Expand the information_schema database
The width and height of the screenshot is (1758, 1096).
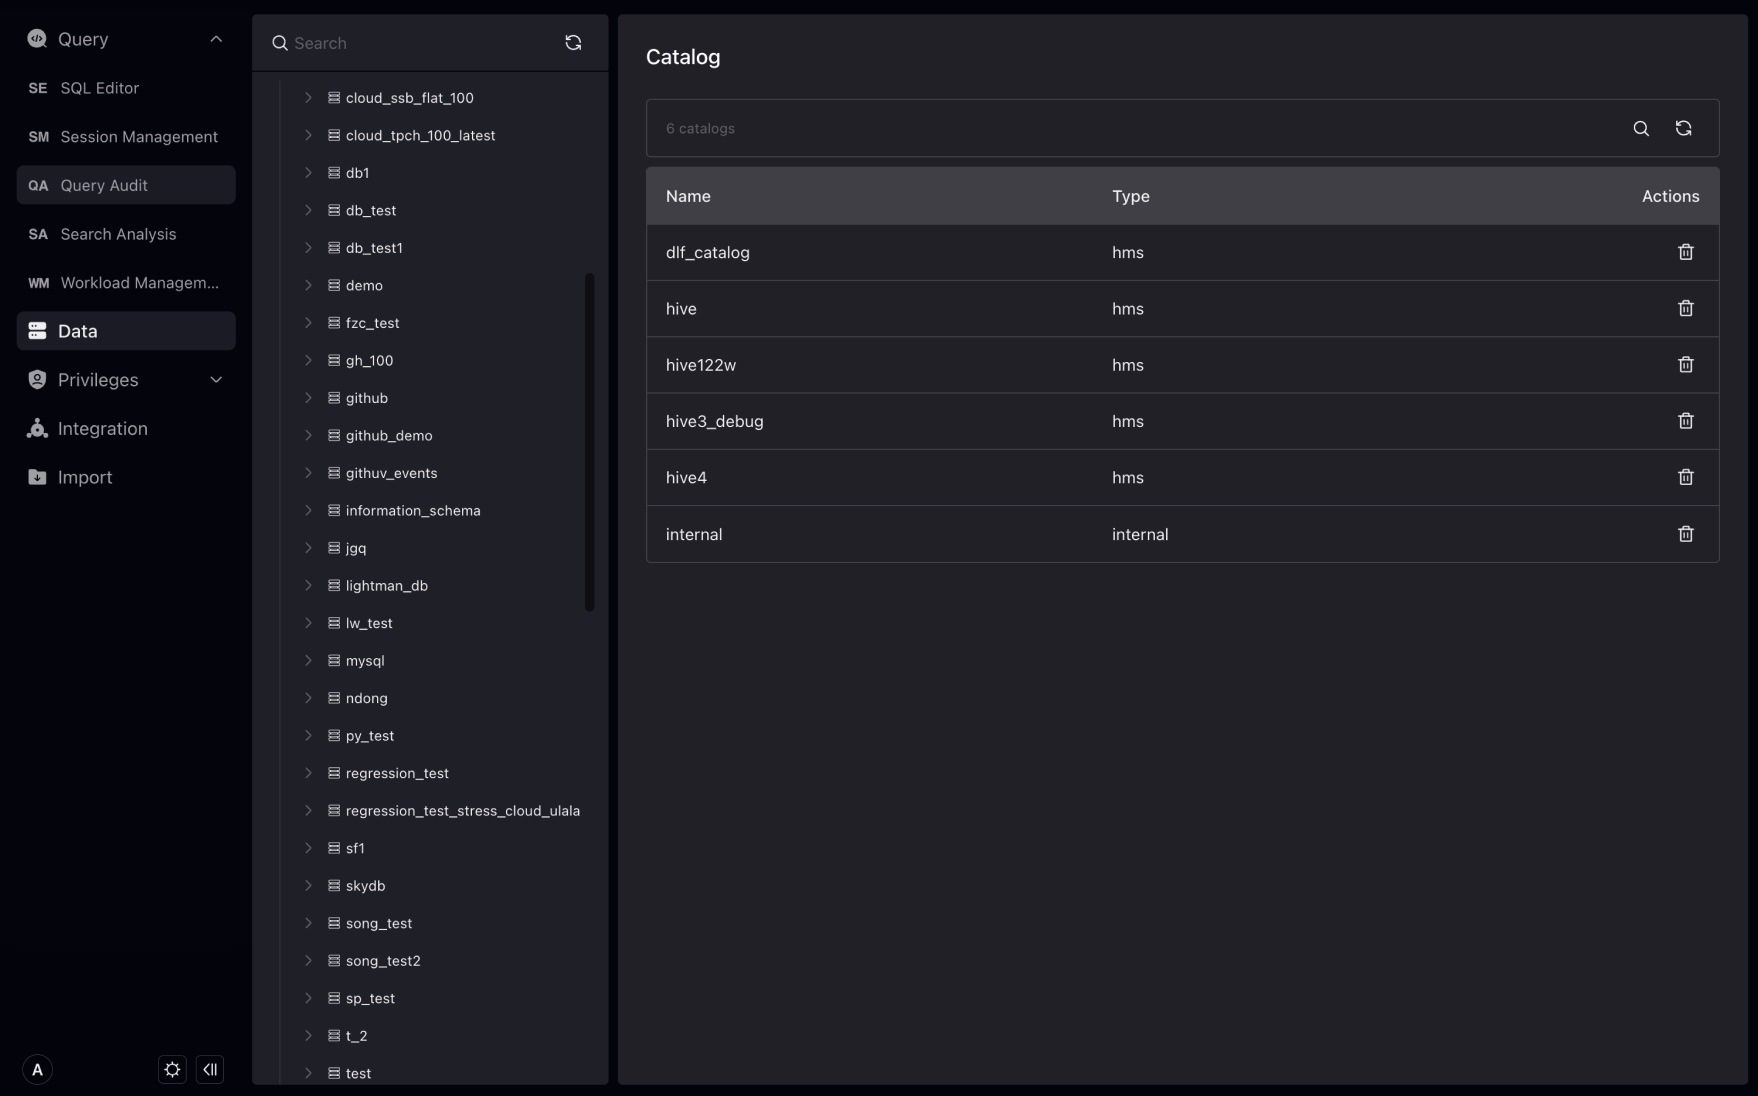[308, 511]
